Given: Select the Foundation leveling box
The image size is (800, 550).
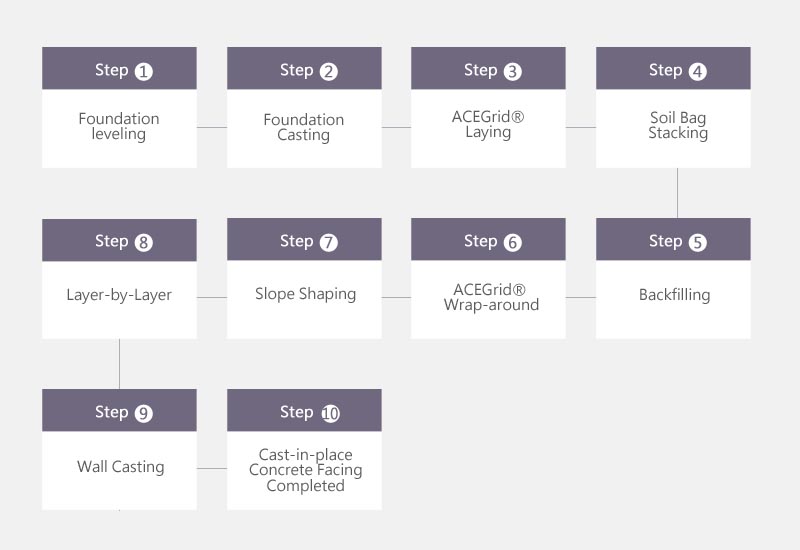Looking at the screenshot, I should 119,126.
